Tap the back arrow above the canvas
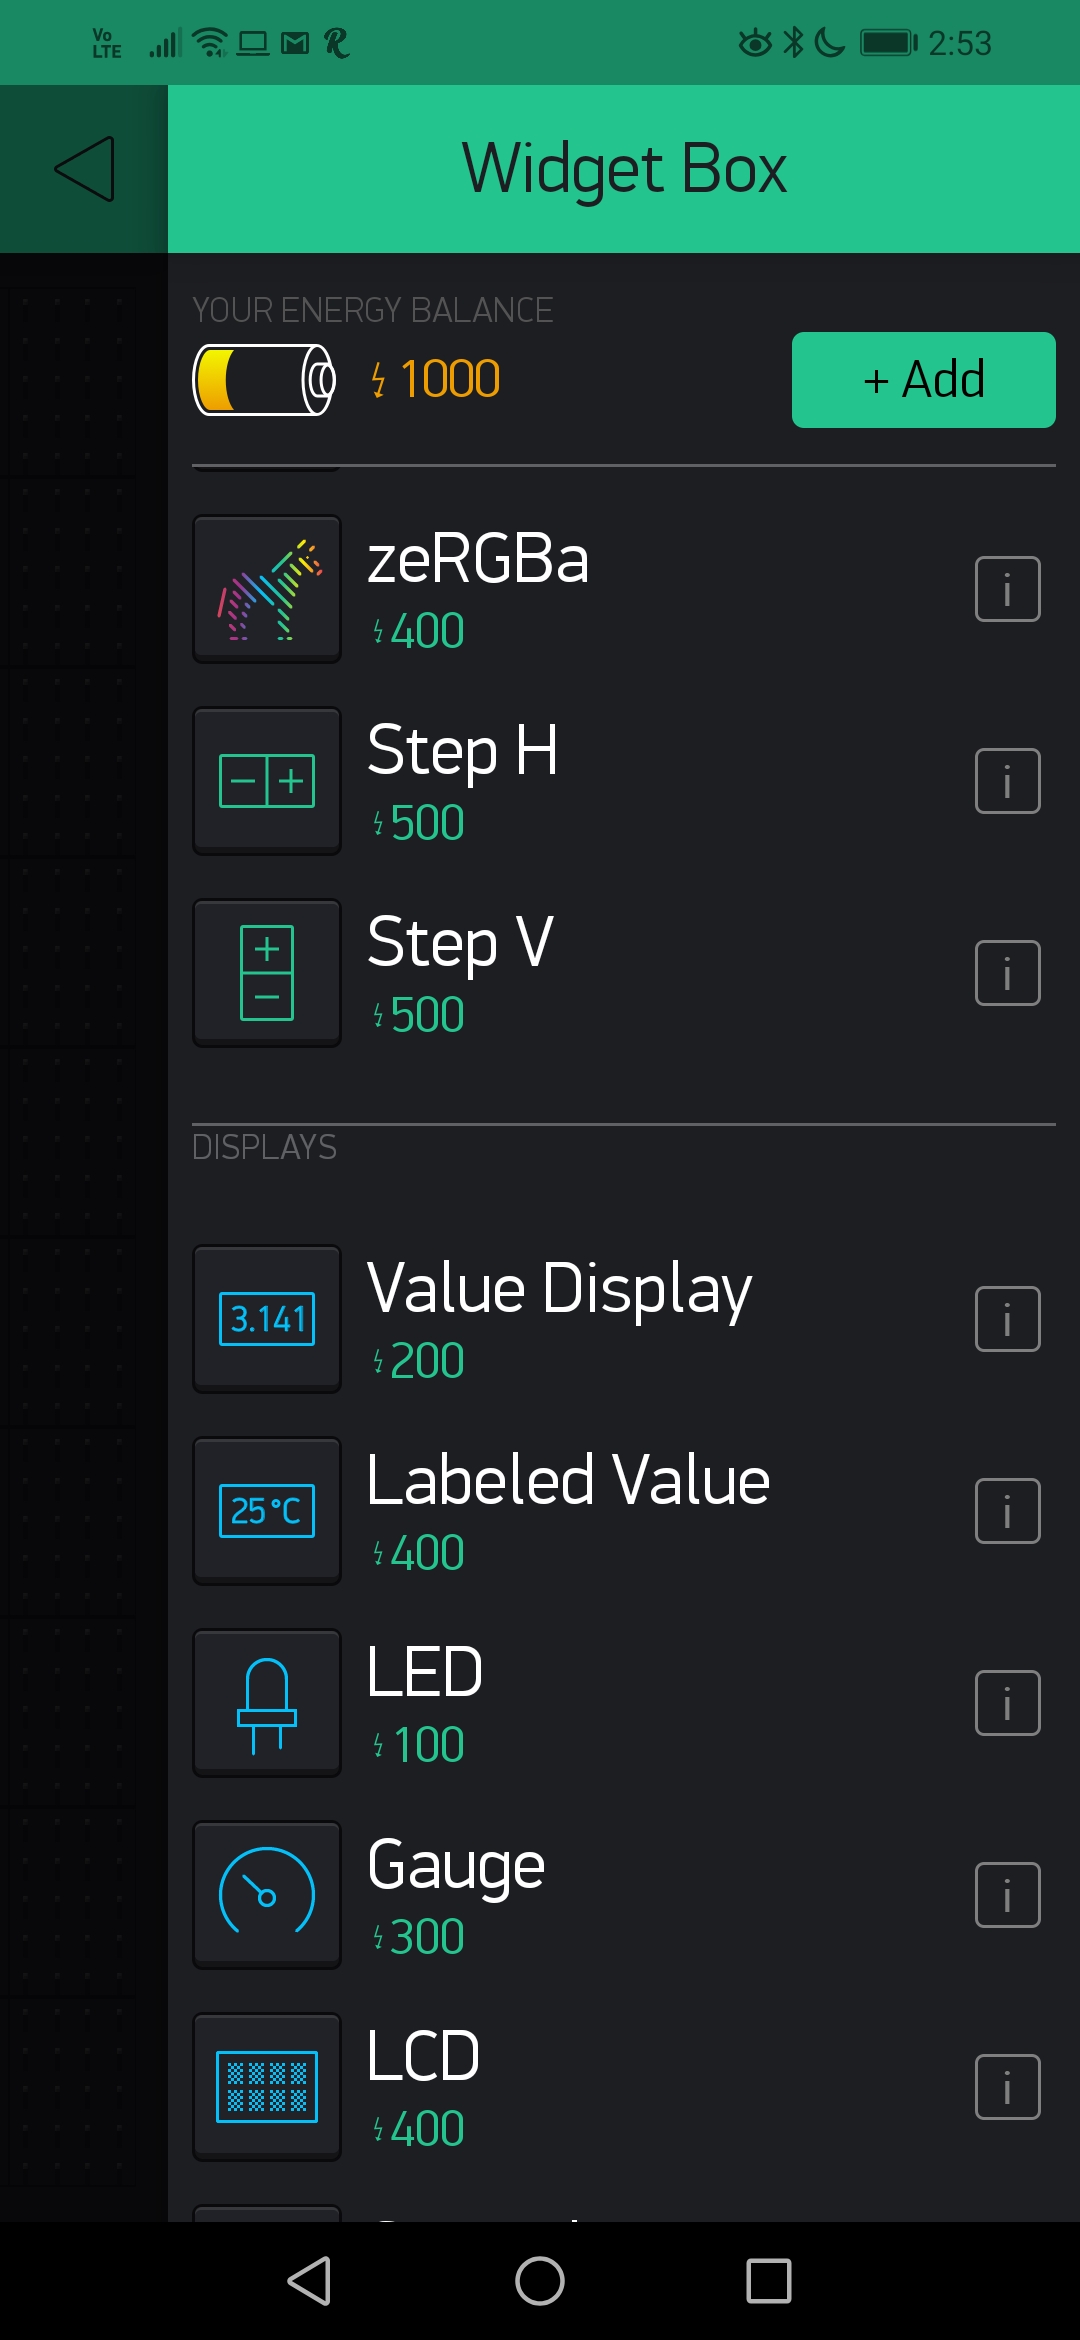This screenshot has height=2340, width=1080. click(85, 167)
